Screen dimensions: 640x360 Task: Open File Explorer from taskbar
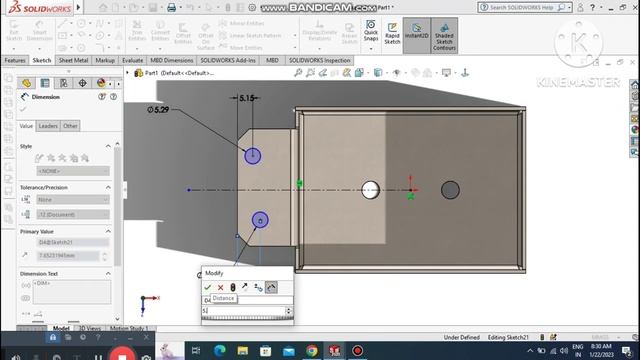pos(243,351)
